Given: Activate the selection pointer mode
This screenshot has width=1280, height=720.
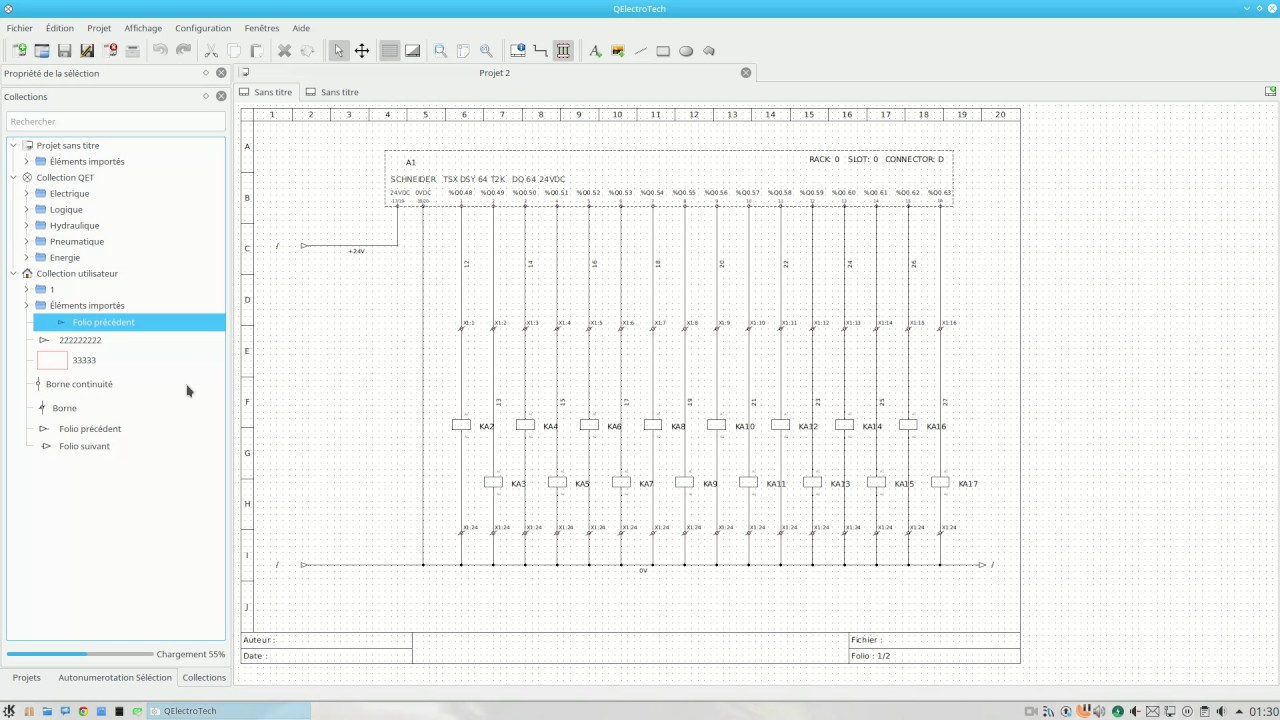Looking at the screenshot, I should point(339,51).
